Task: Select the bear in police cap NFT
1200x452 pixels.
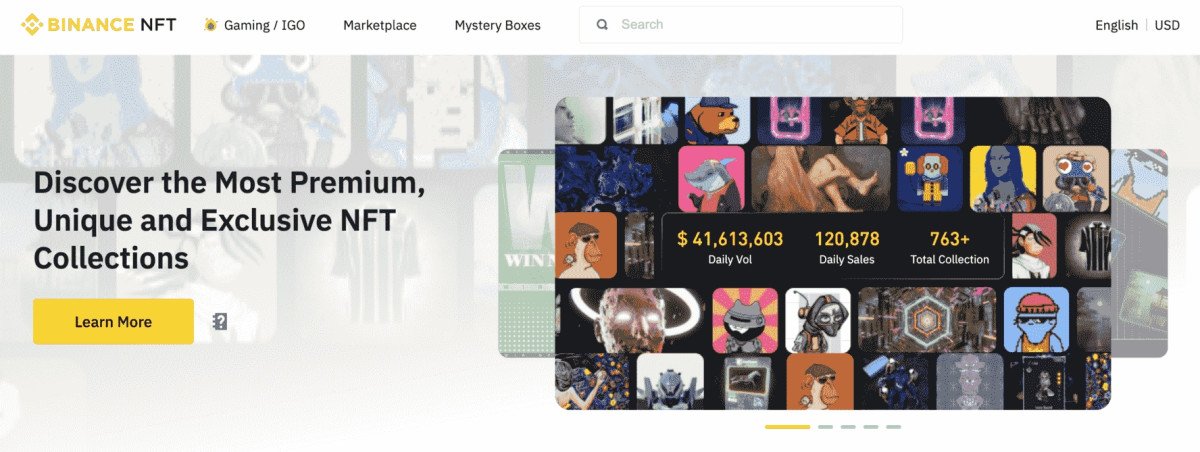Action: point(712,118)
